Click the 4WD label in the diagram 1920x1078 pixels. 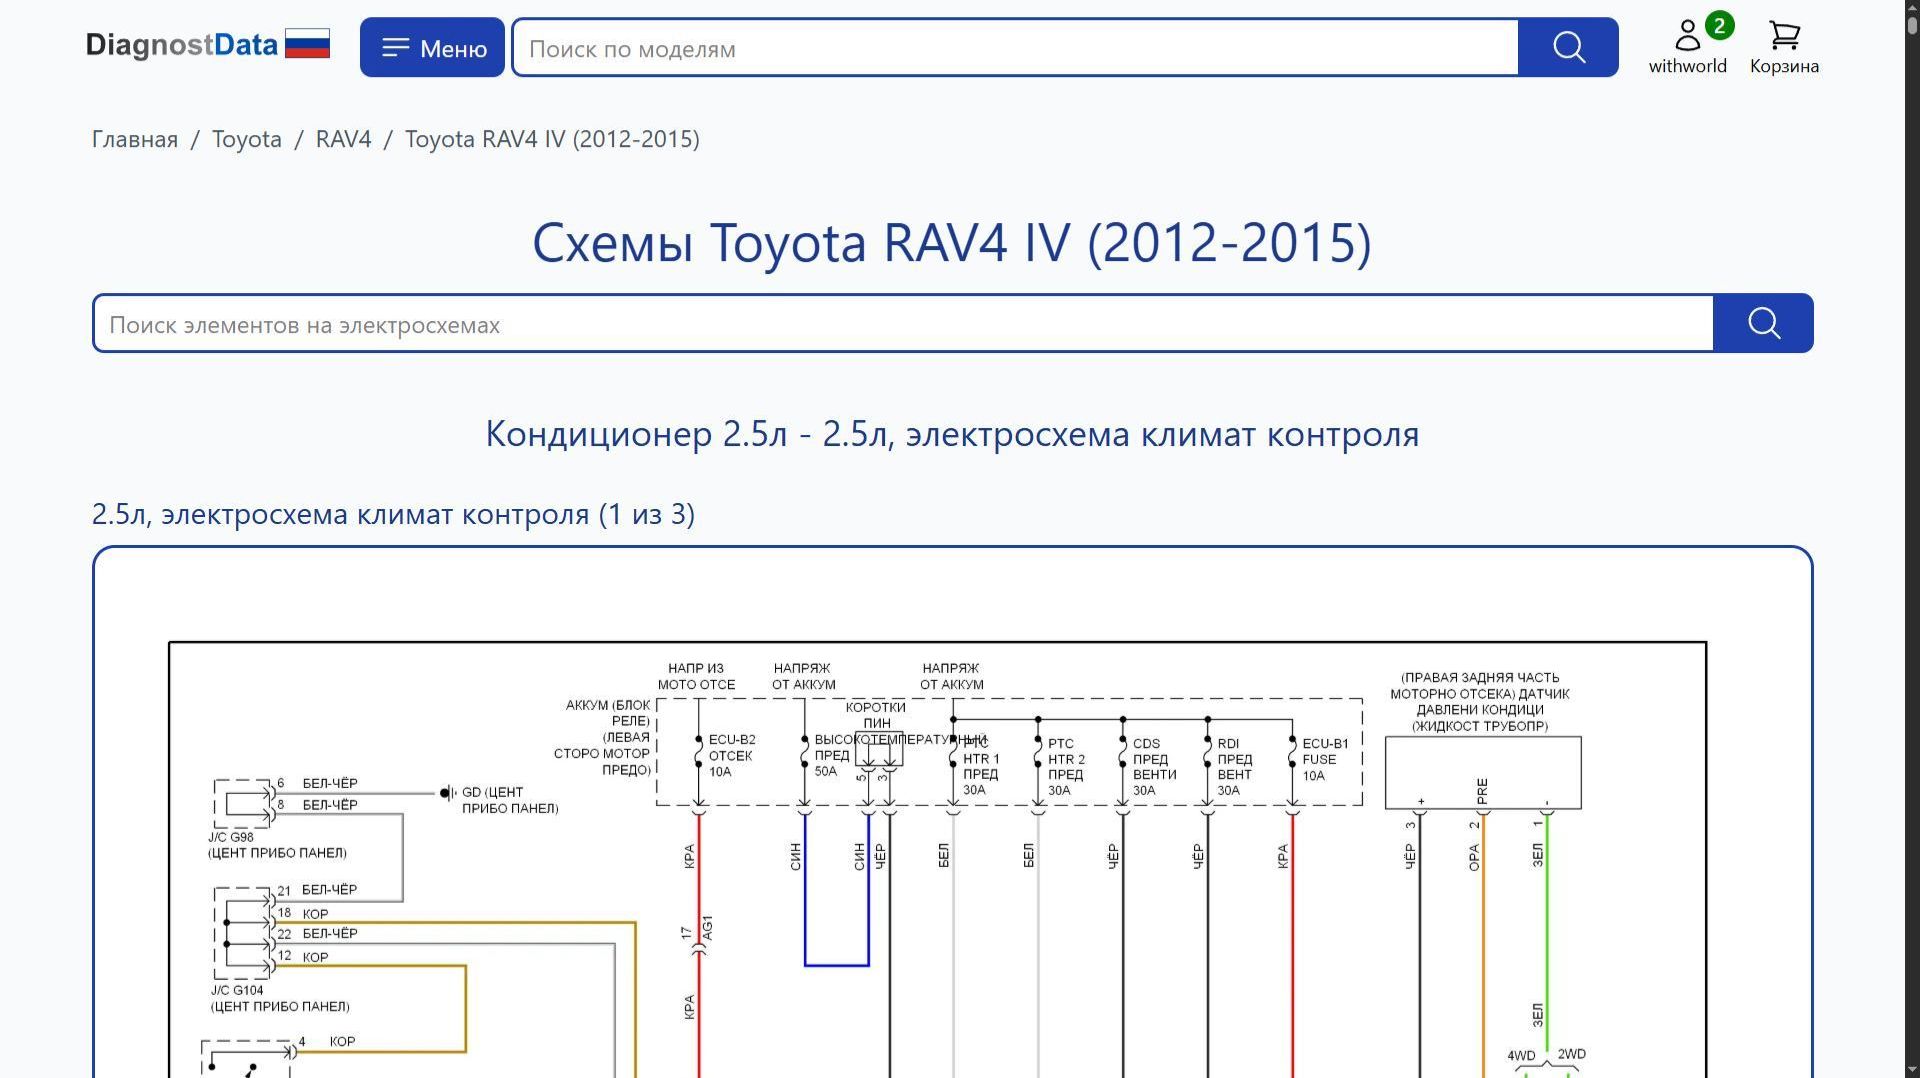(x=1521, y=1056)
